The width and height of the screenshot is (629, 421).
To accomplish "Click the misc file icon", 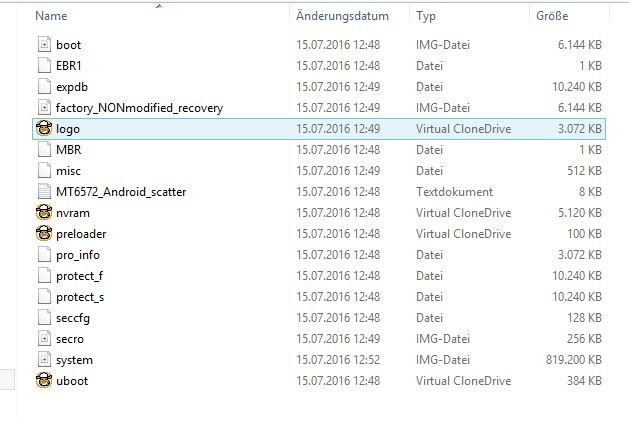I will [x=44, y=171].
